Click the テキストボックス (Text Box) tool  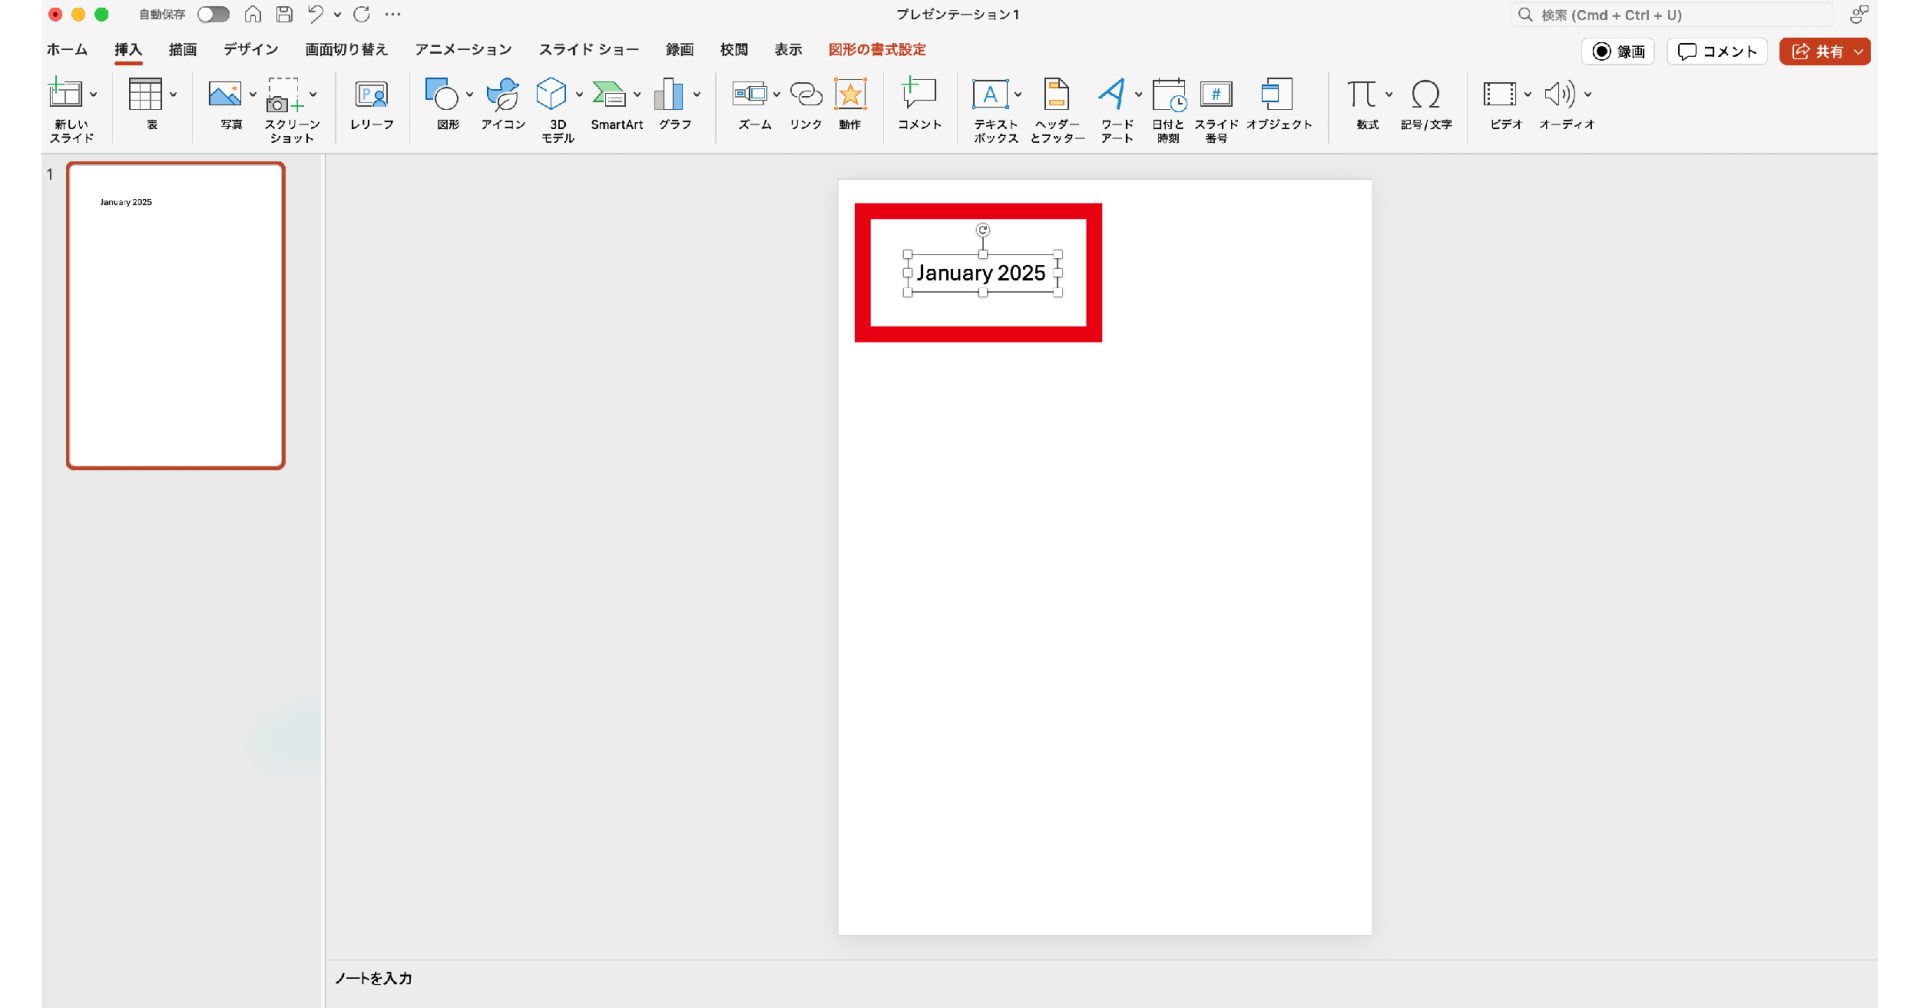click(990, 95)
